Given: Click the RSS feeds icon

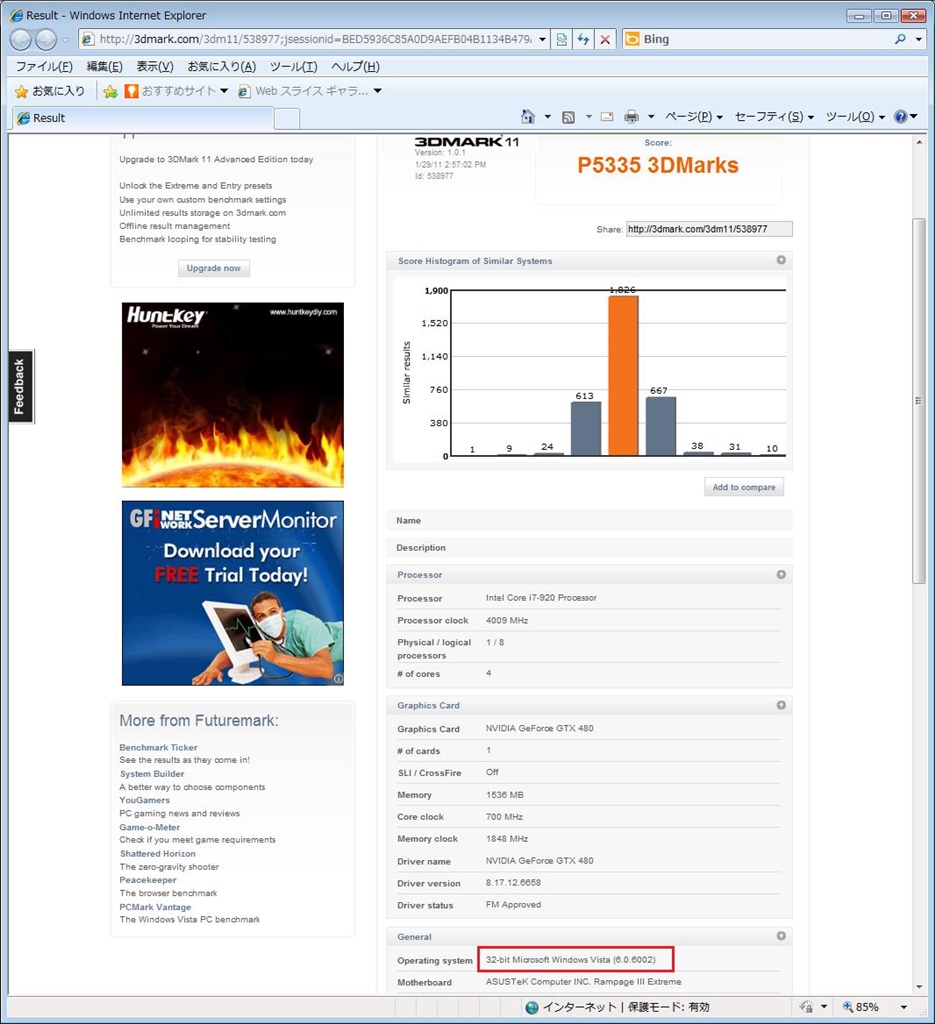Looking at the screenshot, I should pos(568,117).
